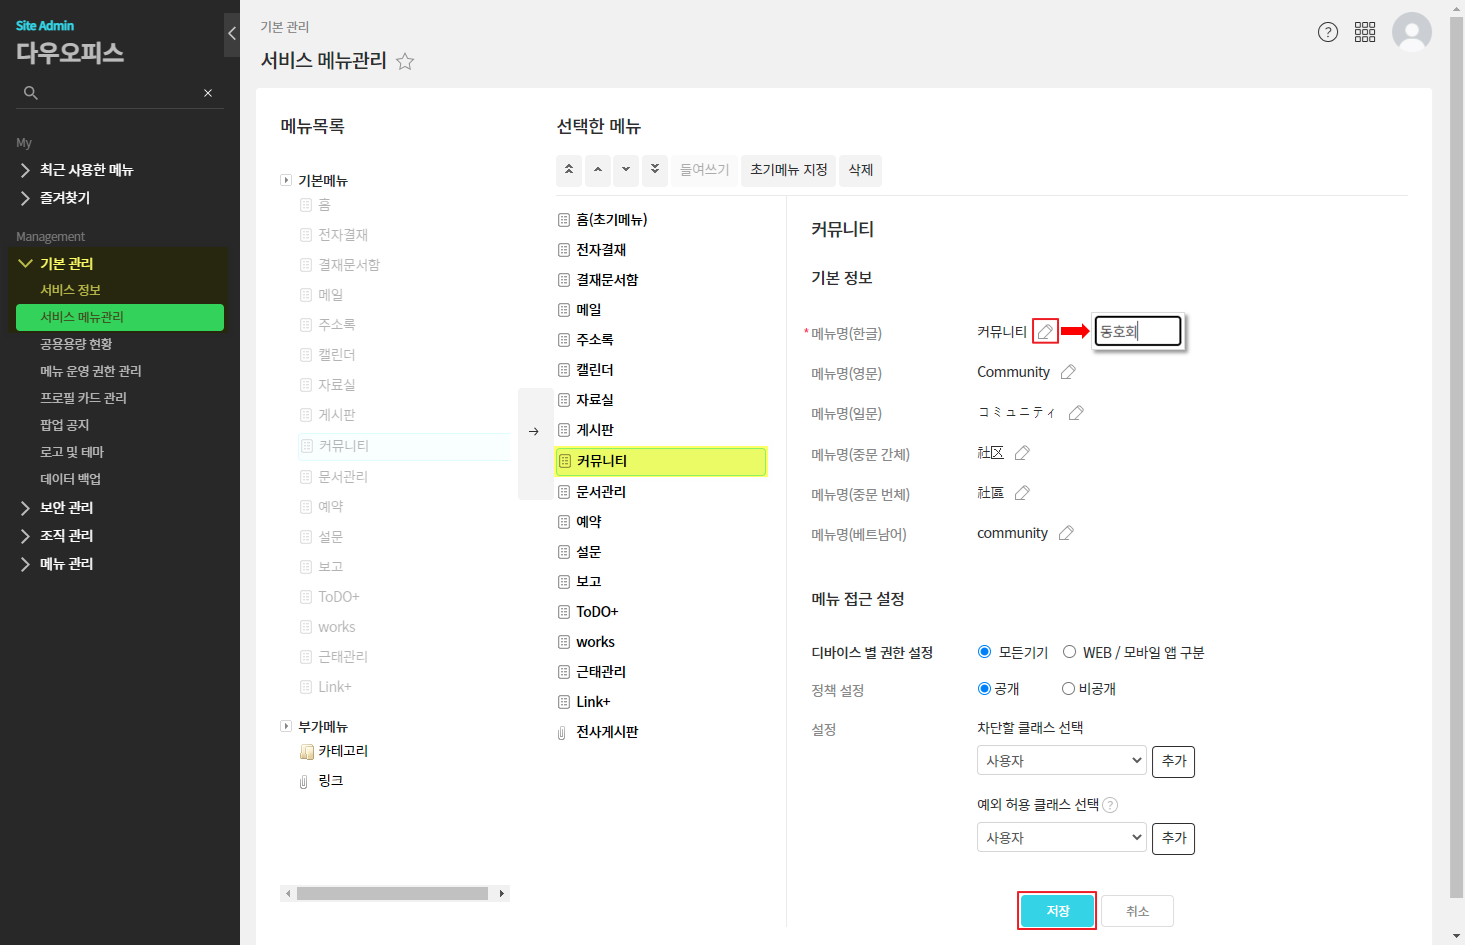The height and width of the screenshot is (945, 1465).
Task: Click the 초기메뉴 지정 button
Action: coord(789,170)
